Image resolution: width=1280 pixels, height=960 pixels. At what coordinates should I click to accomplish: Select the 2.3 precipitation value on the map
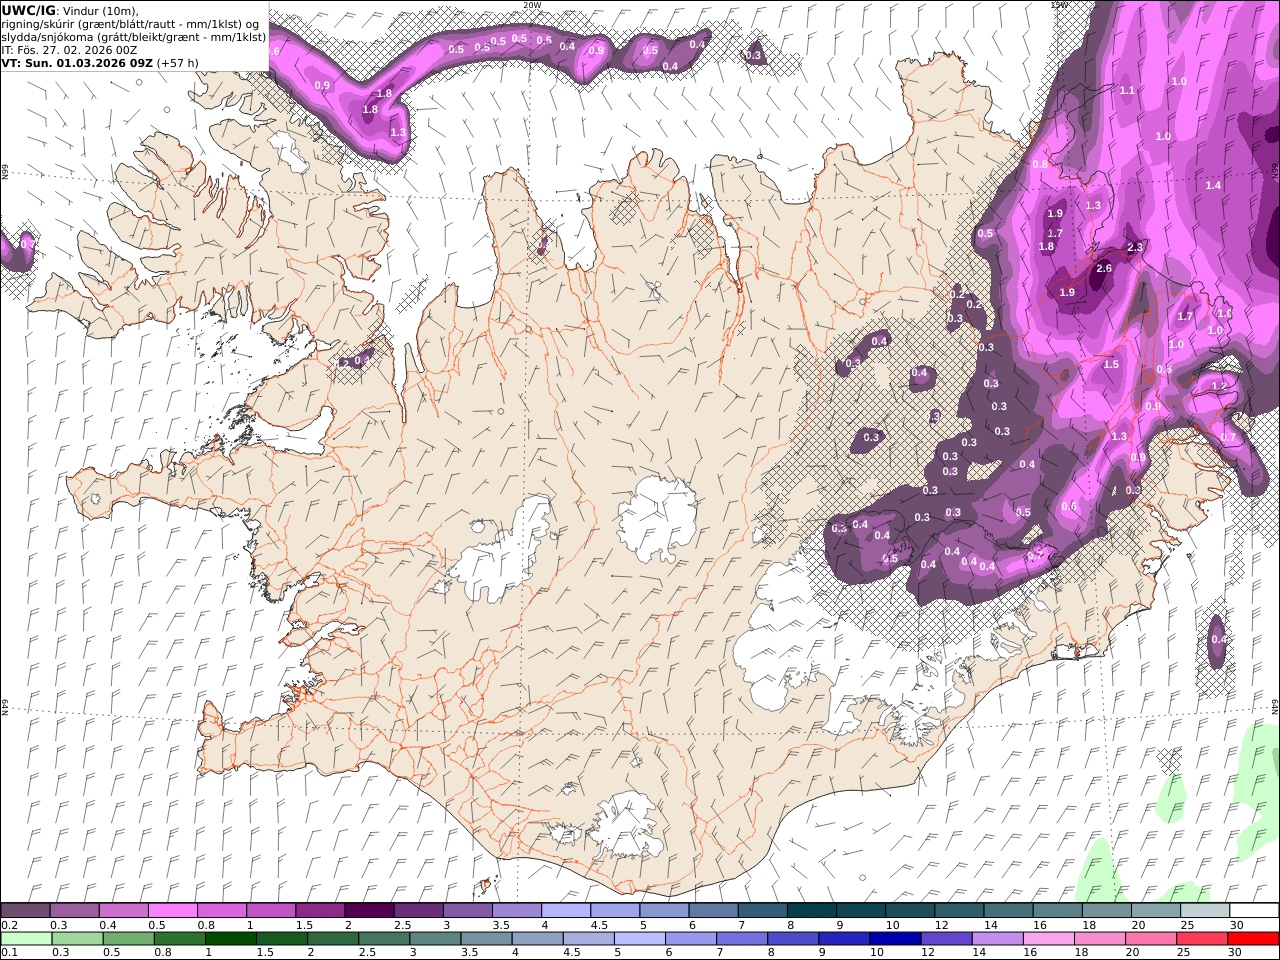click(x=1134, y=247)
